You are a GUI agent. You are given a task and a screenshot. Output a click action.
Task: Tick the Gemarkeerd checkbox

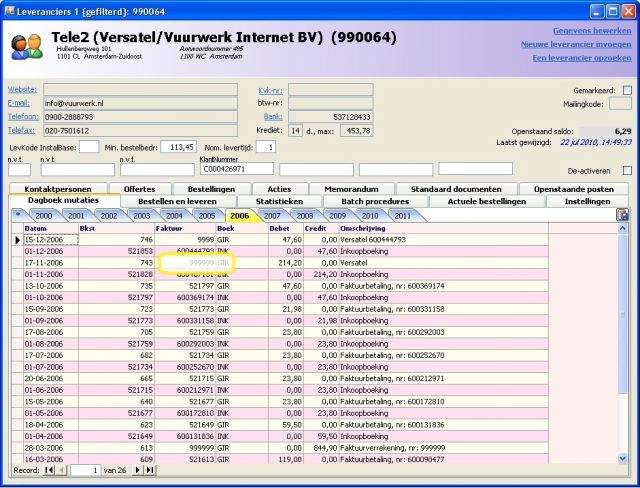point(626,90)
